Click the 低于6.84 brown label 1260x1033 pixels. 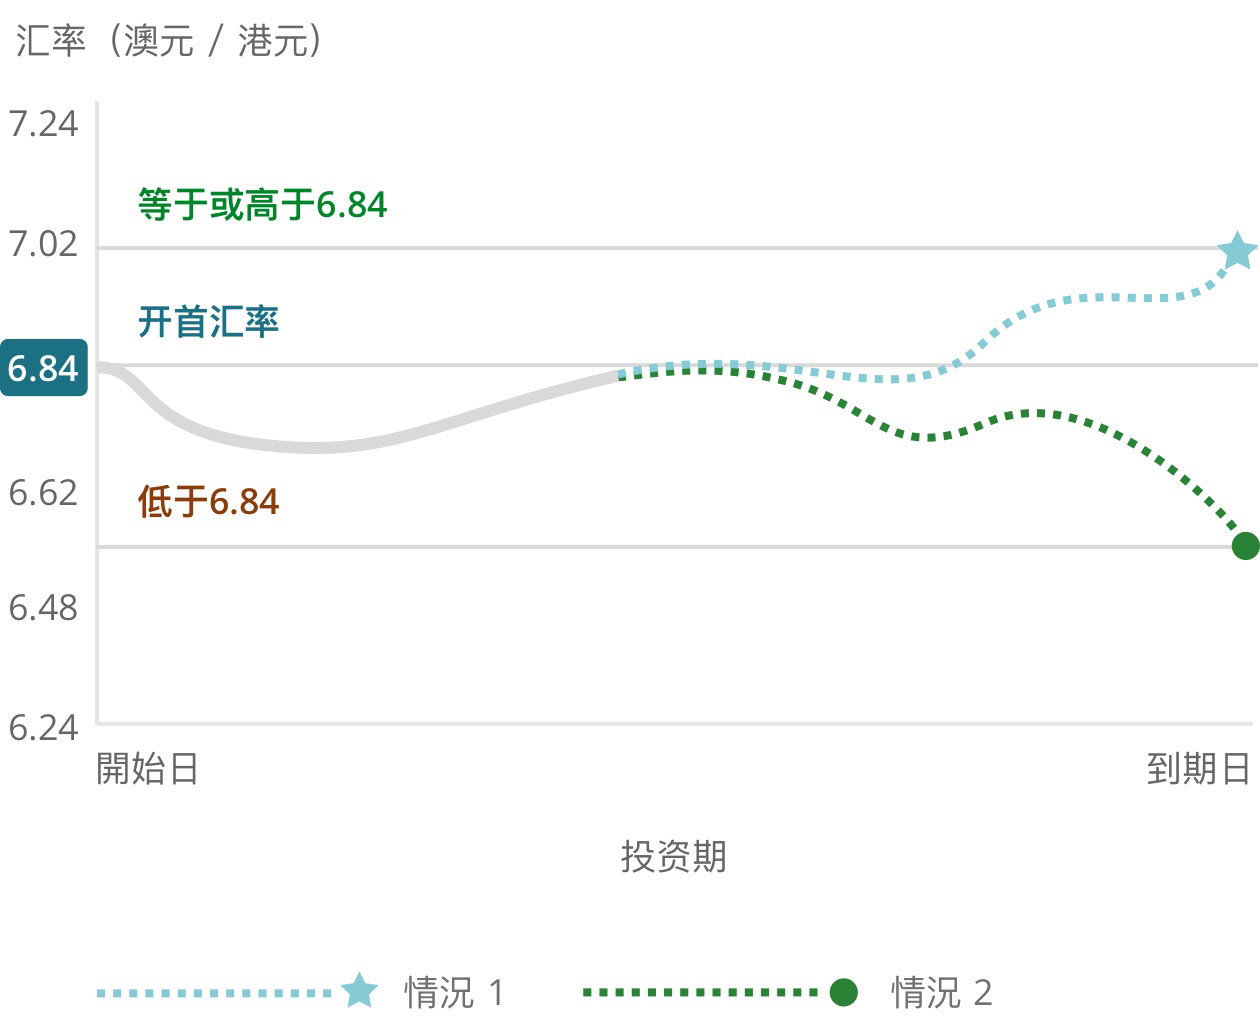click(208, 501)
